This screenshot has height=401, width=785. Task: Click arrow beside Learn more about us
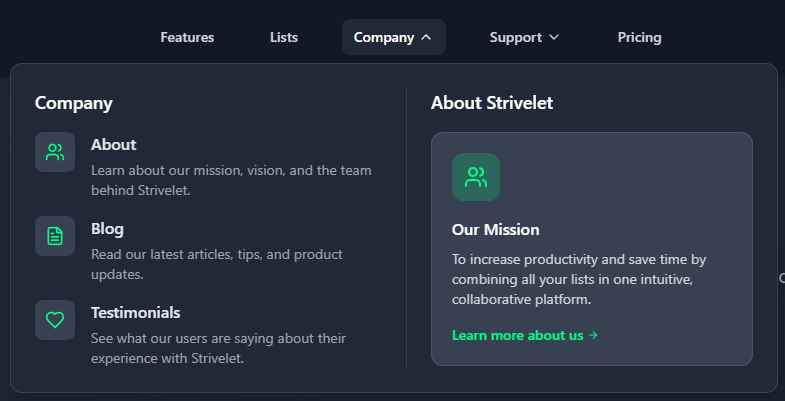[594, 336]
